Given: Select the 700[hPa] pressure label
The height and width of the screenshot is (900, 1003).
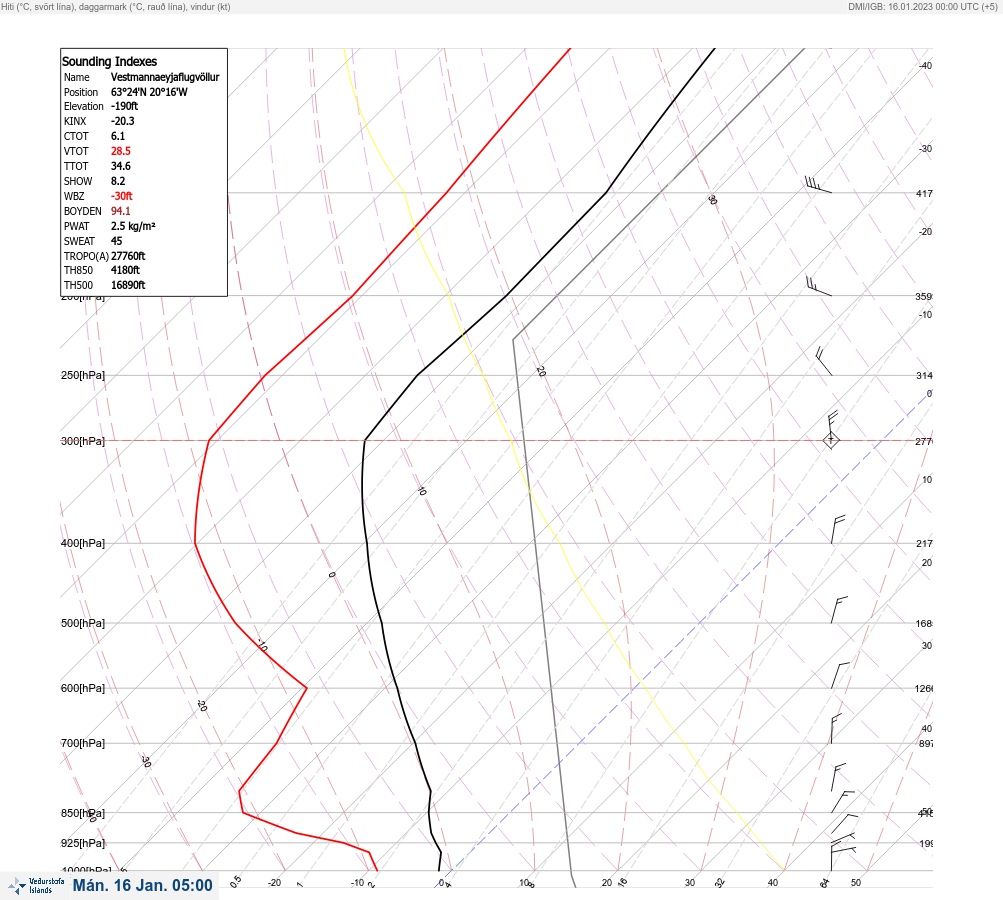Looking at the screenshot, I should click(x=83, y=743).
